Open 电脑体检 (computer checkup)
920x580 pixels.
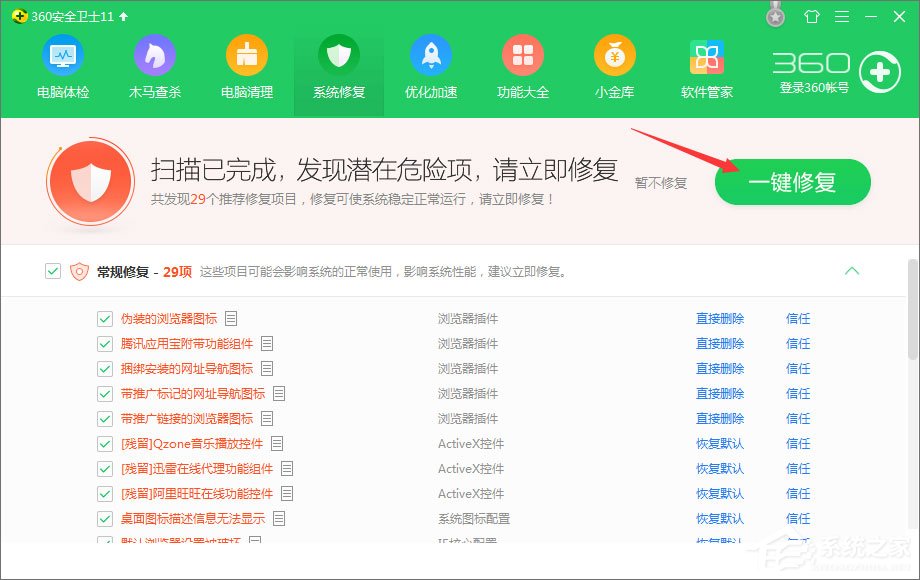click(x=63, y=67)
